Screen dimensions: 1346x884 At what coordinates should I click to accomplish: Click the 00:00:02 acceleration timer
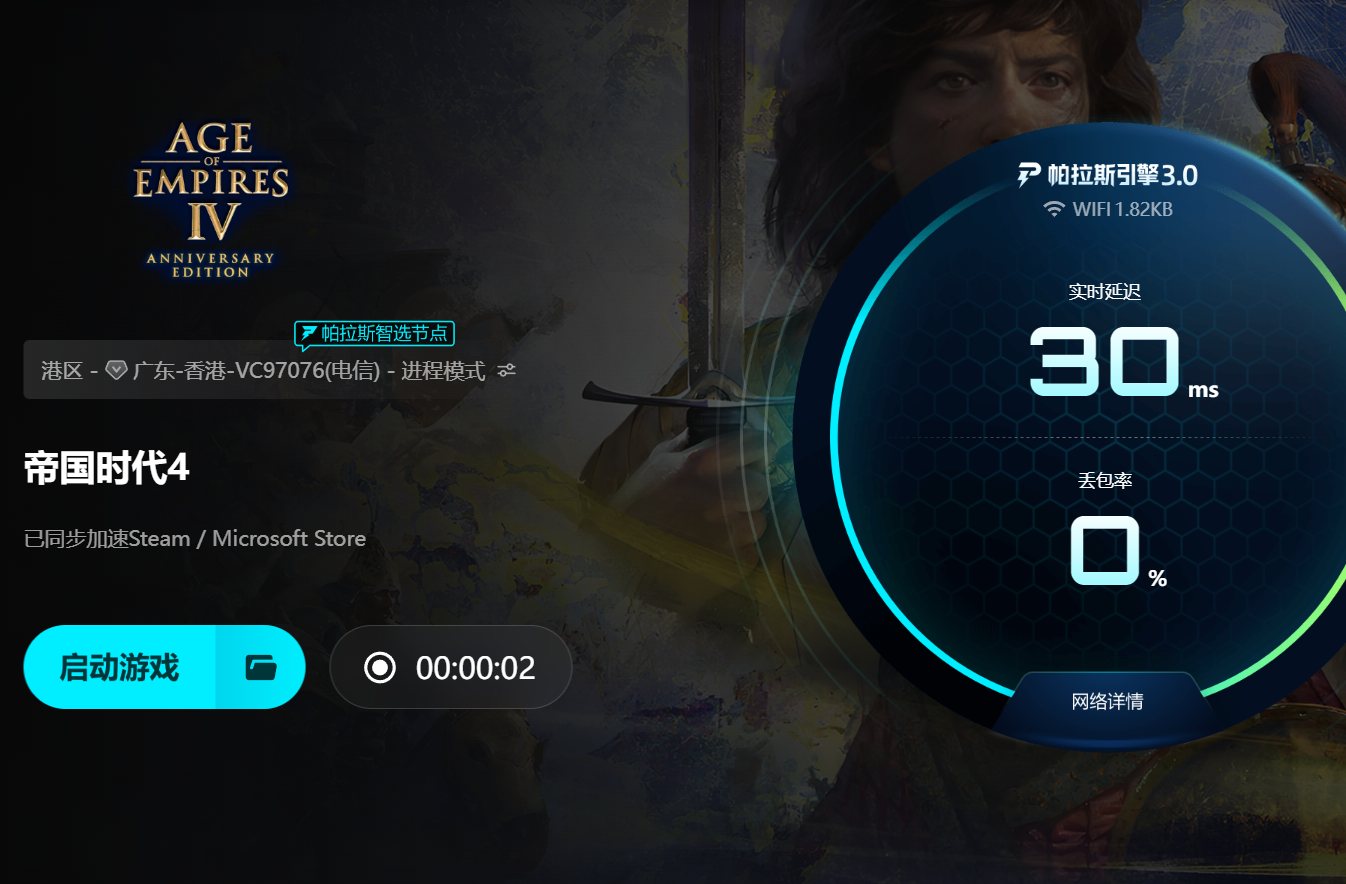click(x=475, y=668)
